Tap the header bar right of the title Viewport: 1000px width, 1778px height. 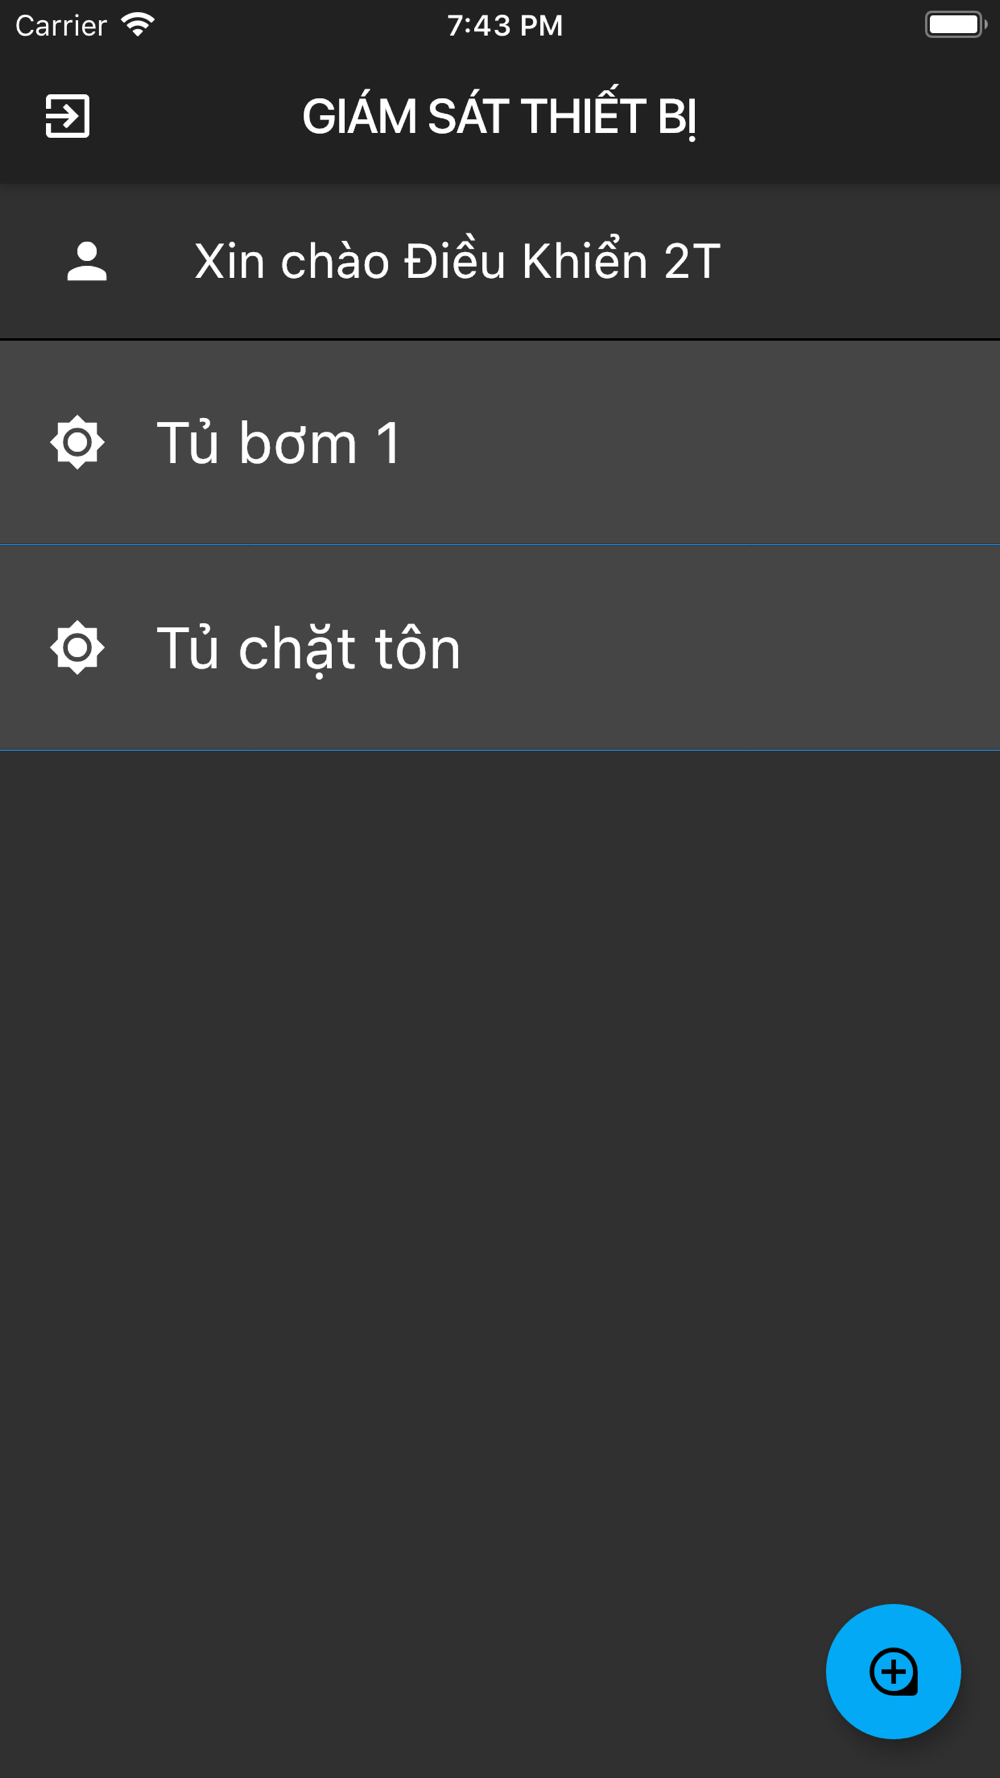pos(848,116)
